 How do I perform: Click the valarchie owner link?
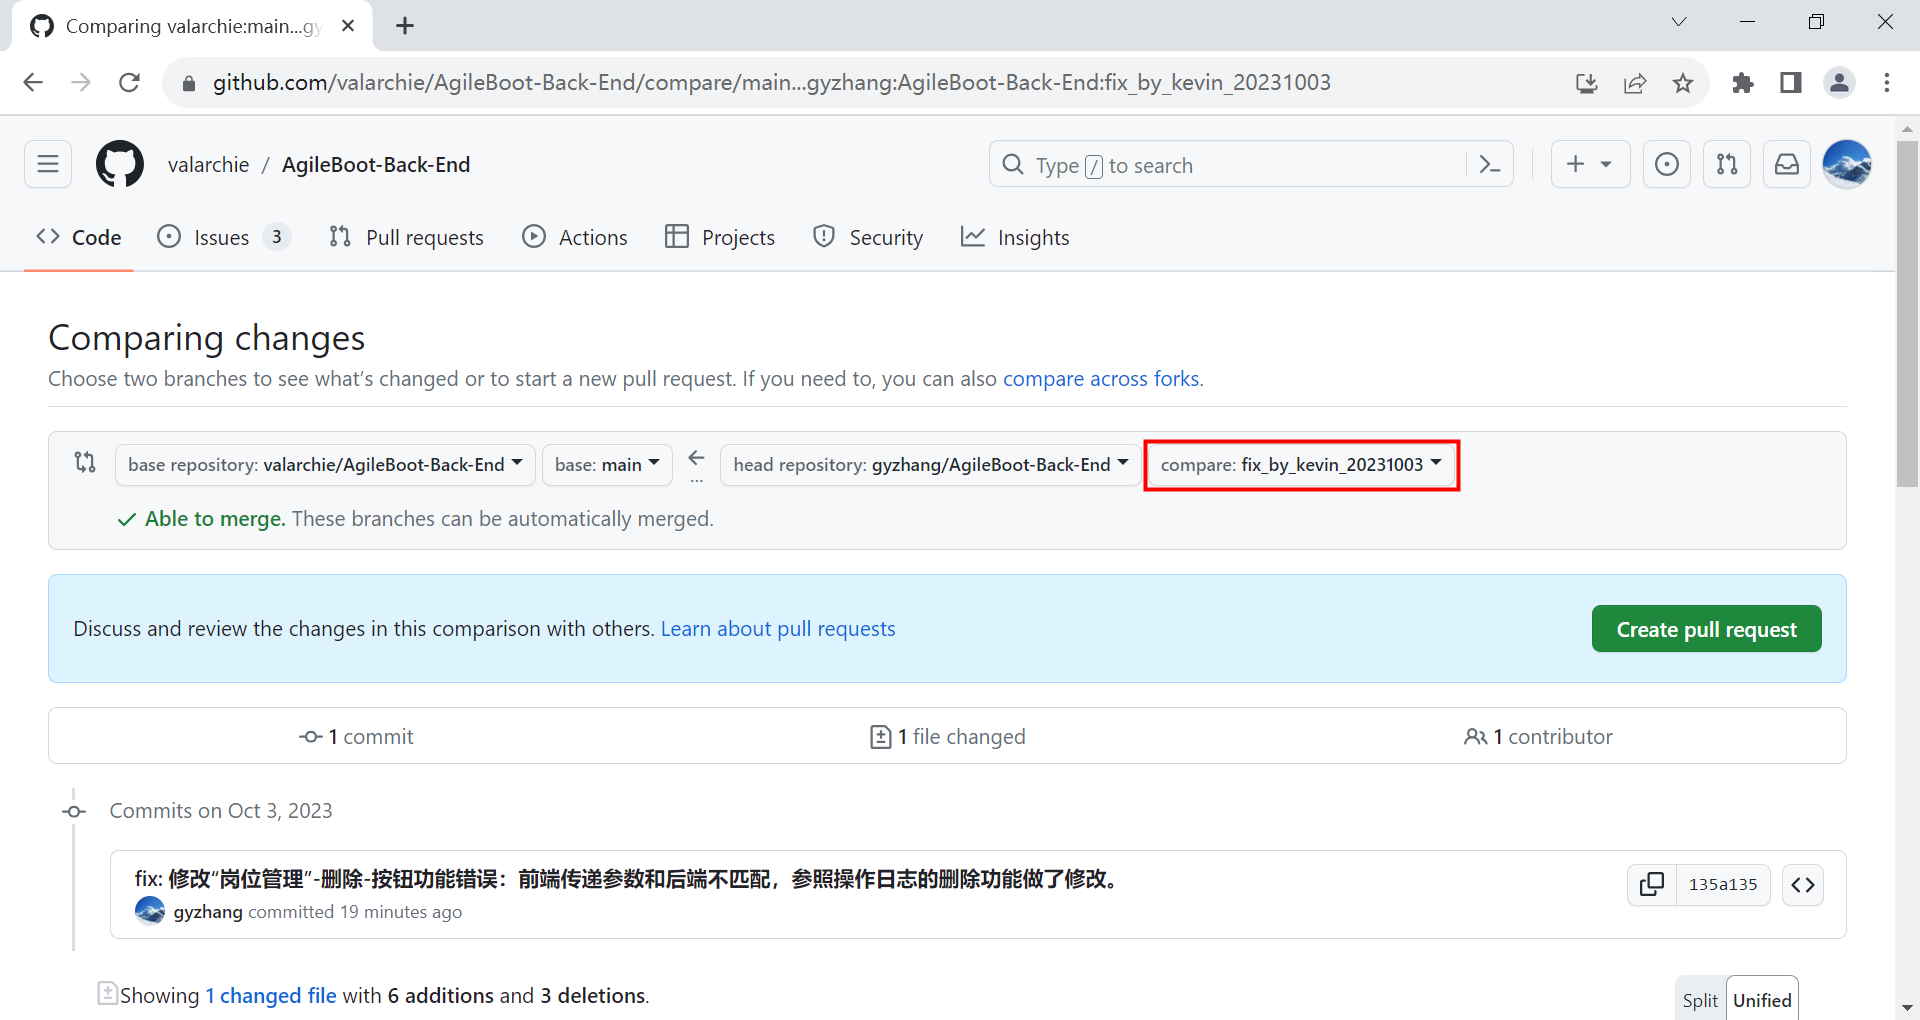click(x=208, y=165)
